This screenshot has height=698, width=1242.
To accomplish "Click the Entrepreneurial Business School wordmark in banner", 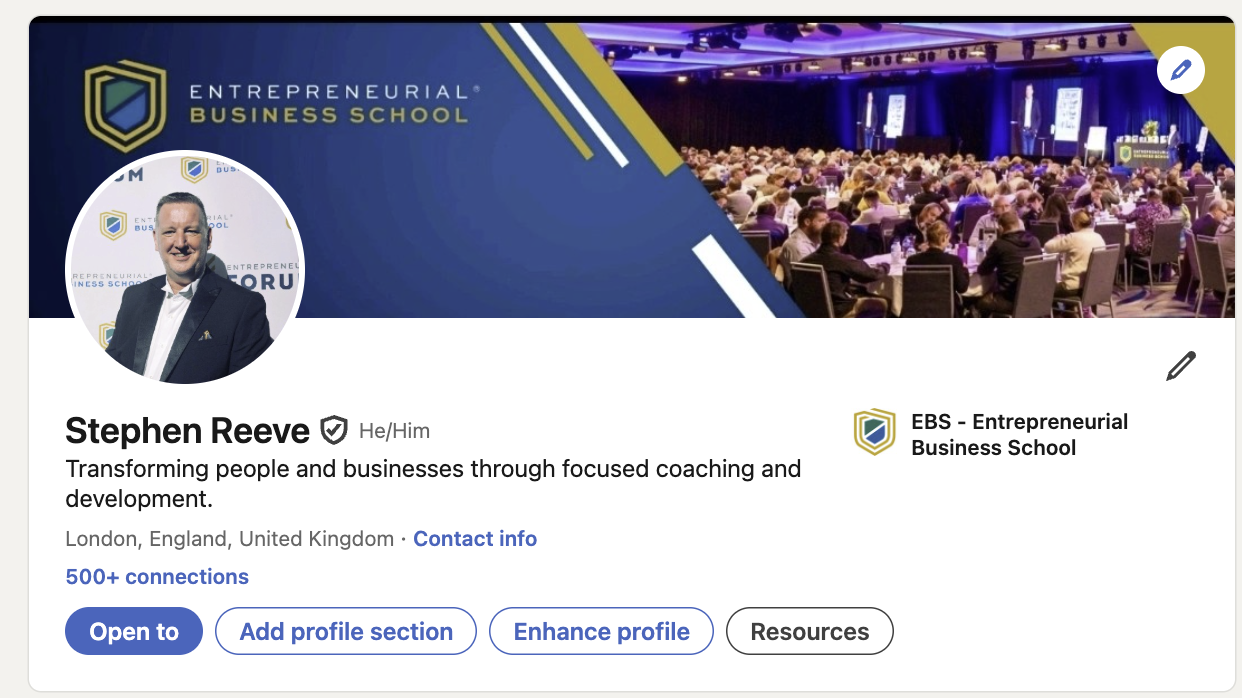I will (x=330, y=104).
